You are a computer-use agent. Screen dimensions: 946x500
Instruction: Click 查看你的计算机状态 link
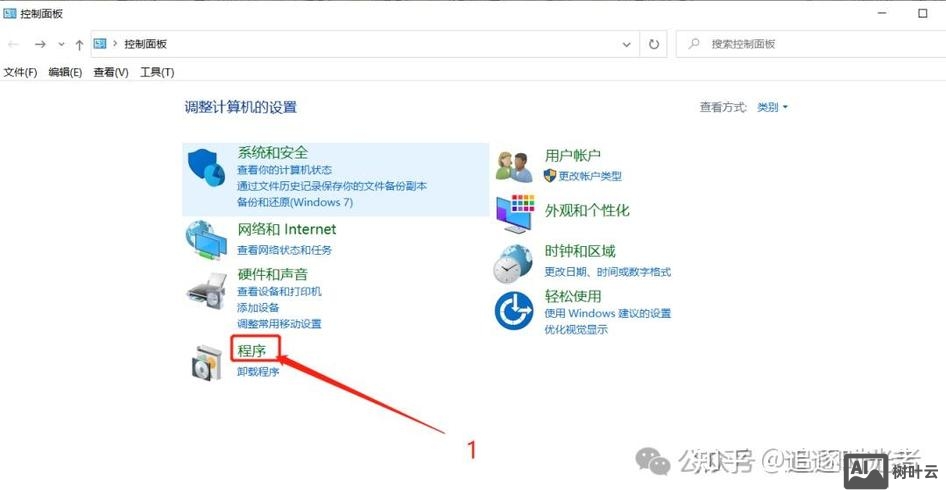(x=284, y=170)
